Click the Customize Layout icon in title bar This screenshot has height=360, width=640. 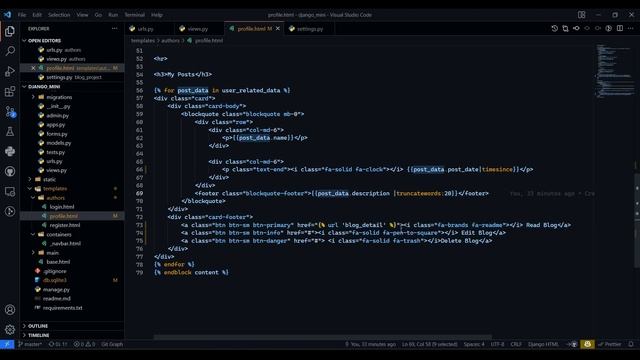point(582,15)
